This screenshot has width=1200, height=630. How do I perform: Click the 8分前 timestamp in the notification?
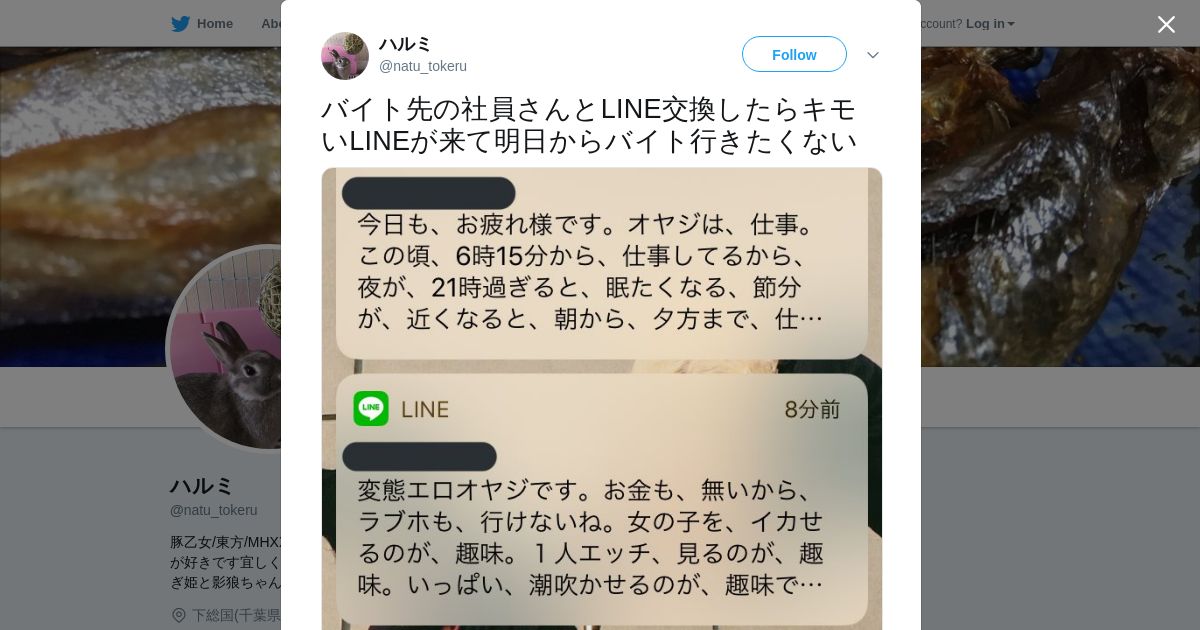click(812, 409)
